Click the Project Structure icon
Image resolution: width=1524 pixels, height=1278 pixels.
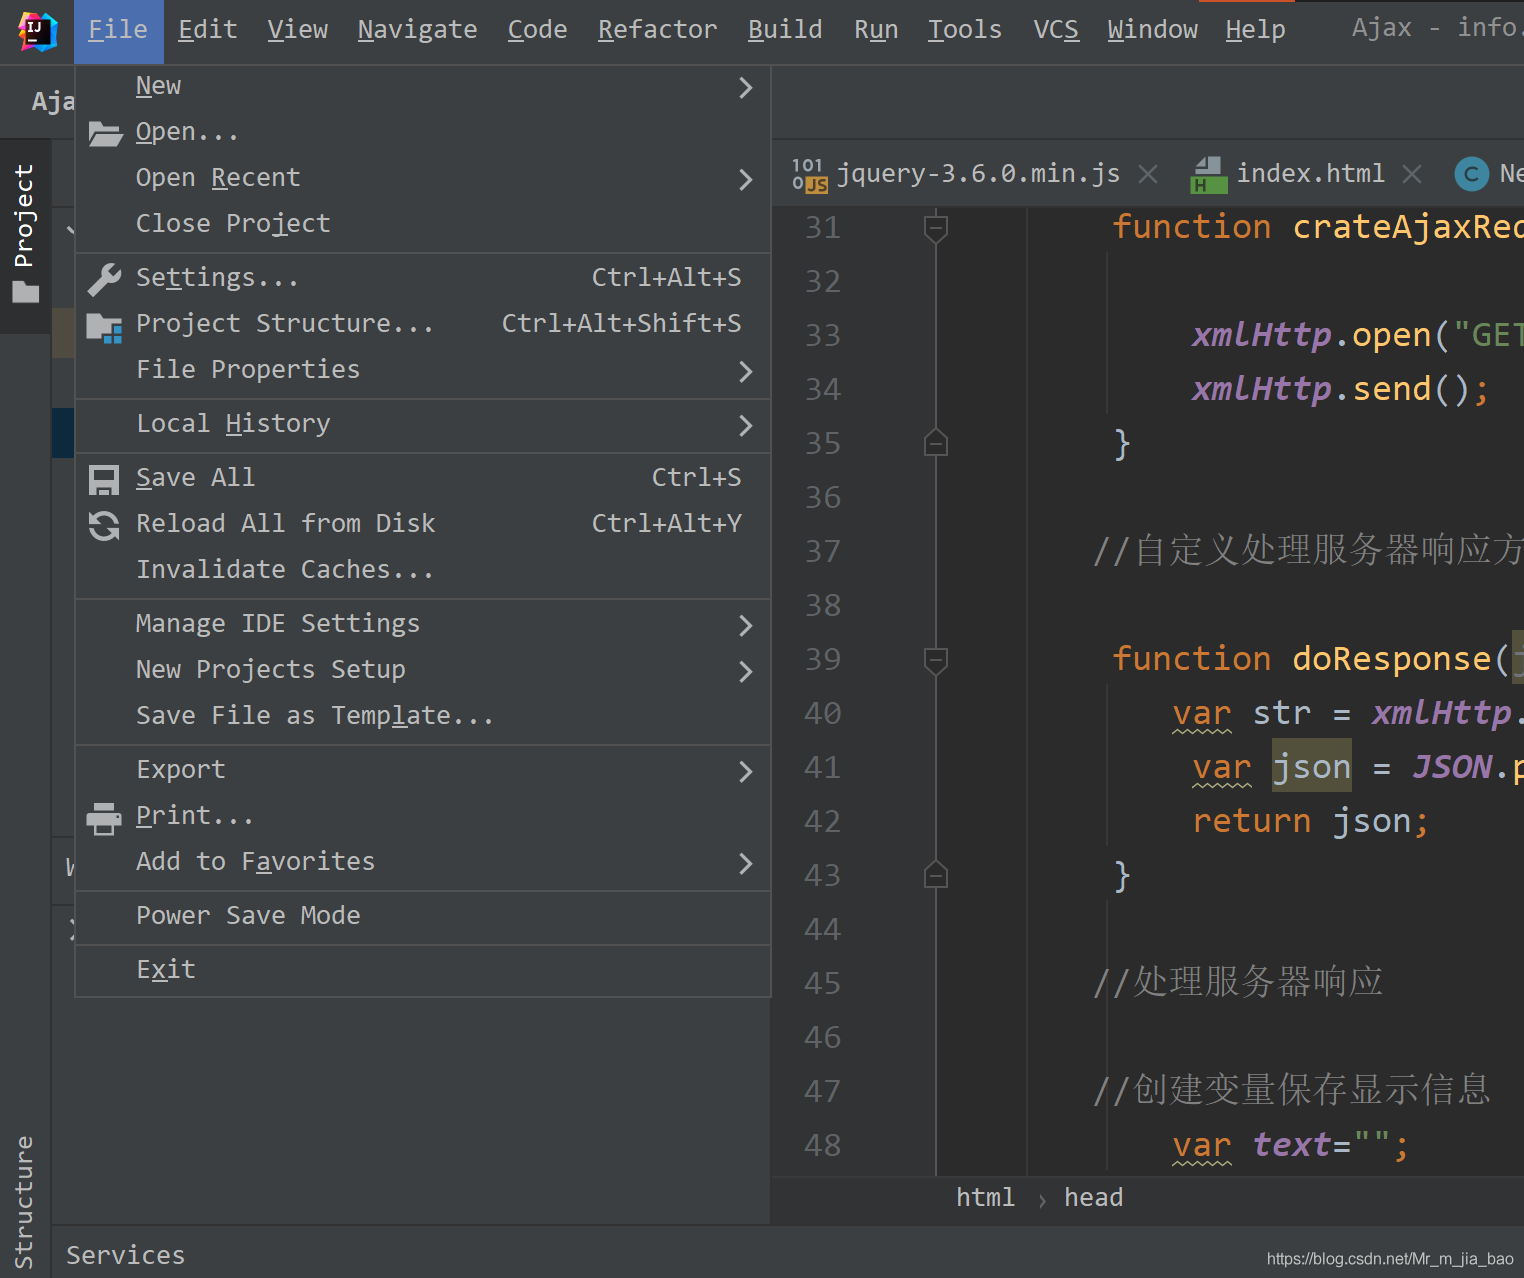click(x=104, y=323)
